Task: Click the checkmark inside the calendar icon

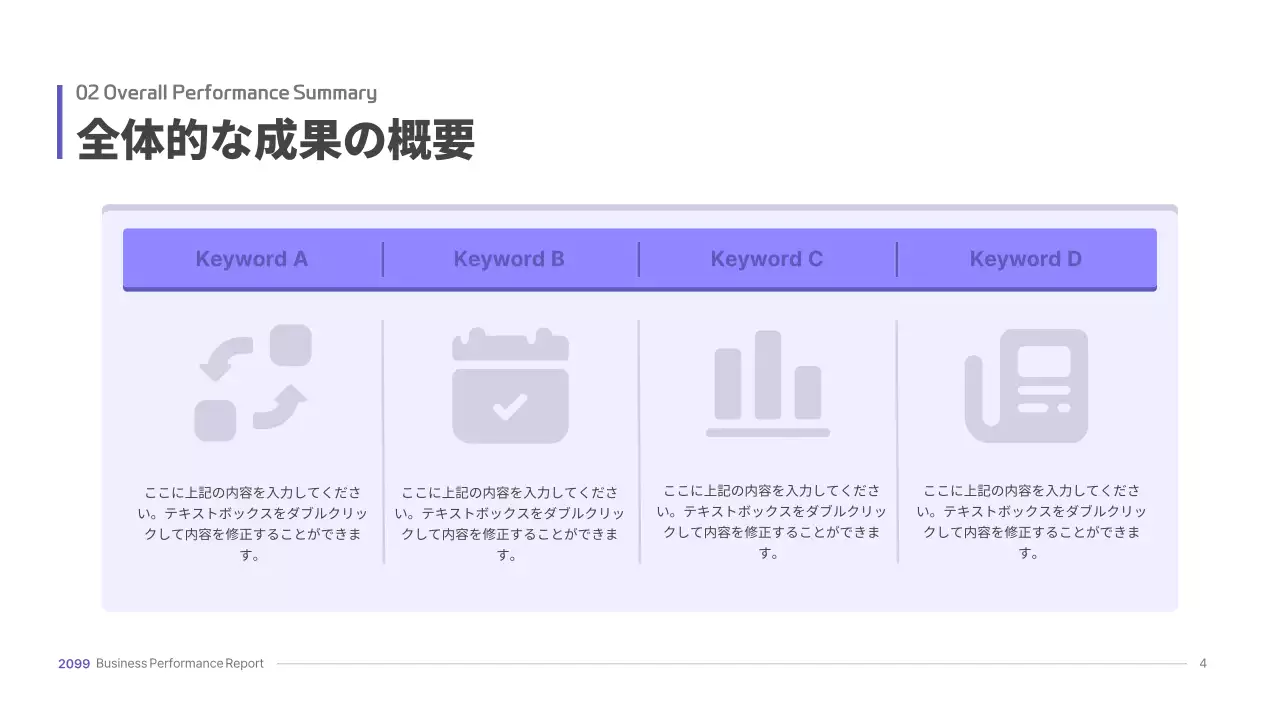Action: click(x=510, y=405)
